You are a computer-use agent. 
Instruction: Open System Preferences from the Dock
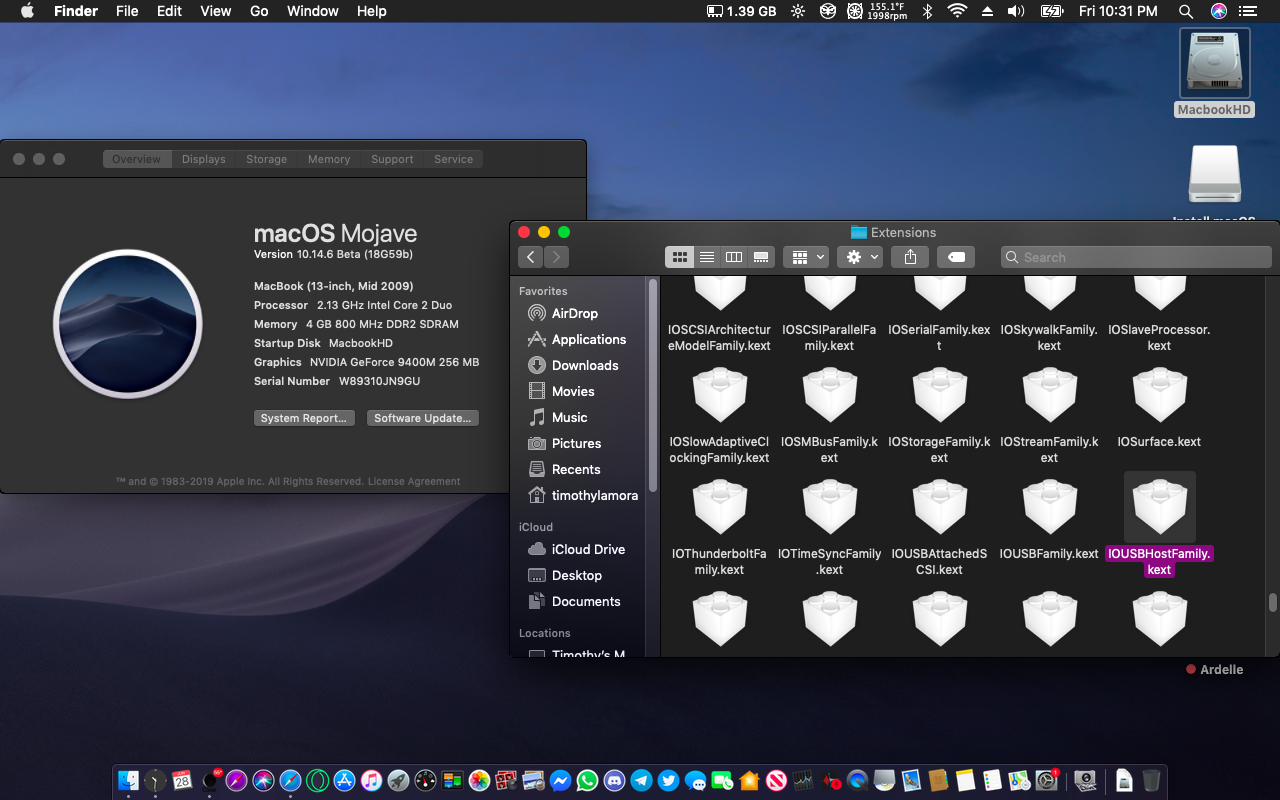click(x=1046, y=780)
